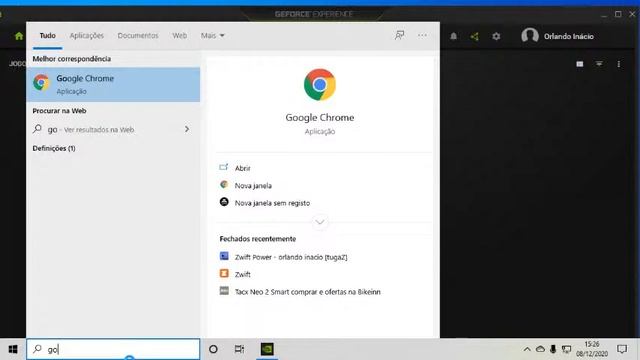This screenshot has width=640, height=360.
Task: Switch to the Web search tab
Action: tap(179, 36)
